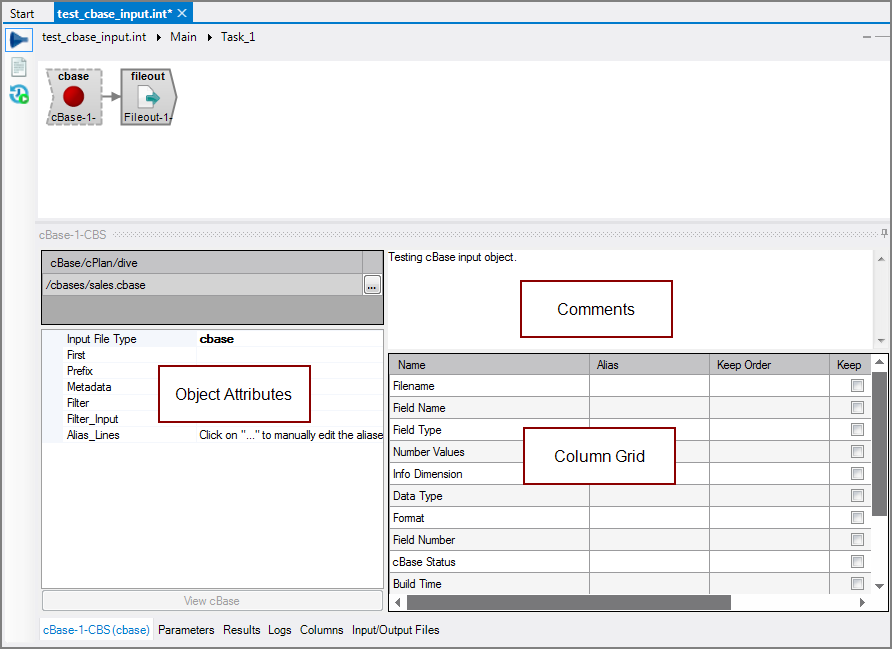This screenshot has height=649, width=892.
Task: Click the ellipsis to edit the alias lines
Action: [371, 287]
